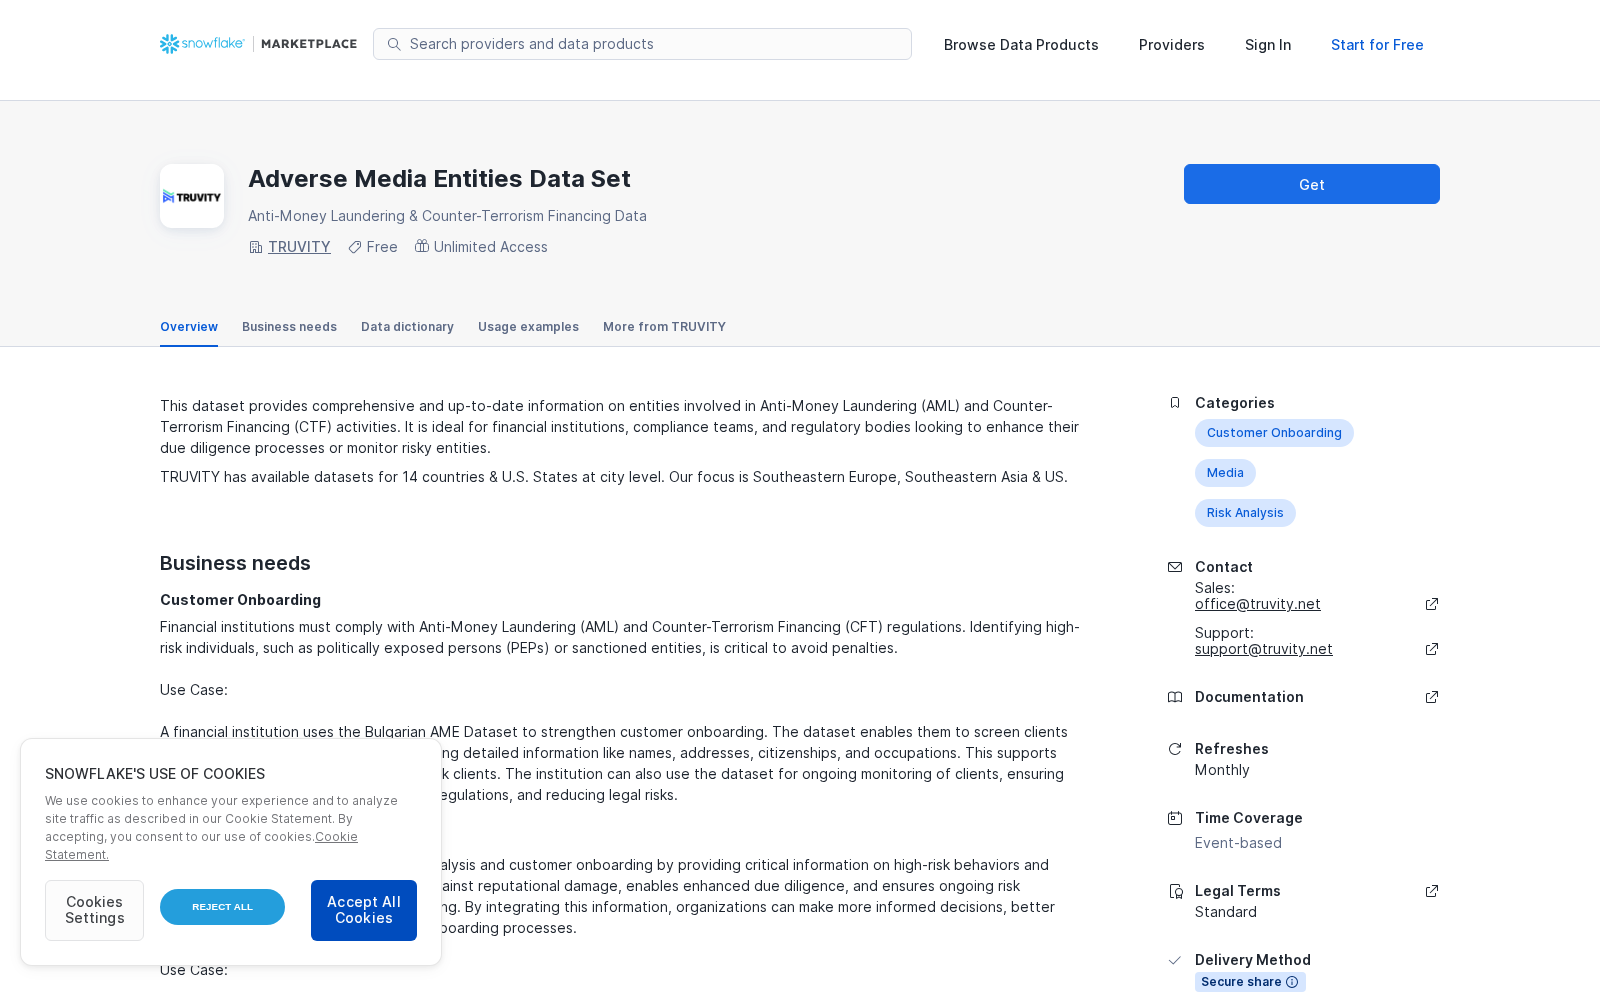The image size is (1600, 1000).
Task: Click the Delivery Method checkmark icon
Action: click(x=1175, y=960)
